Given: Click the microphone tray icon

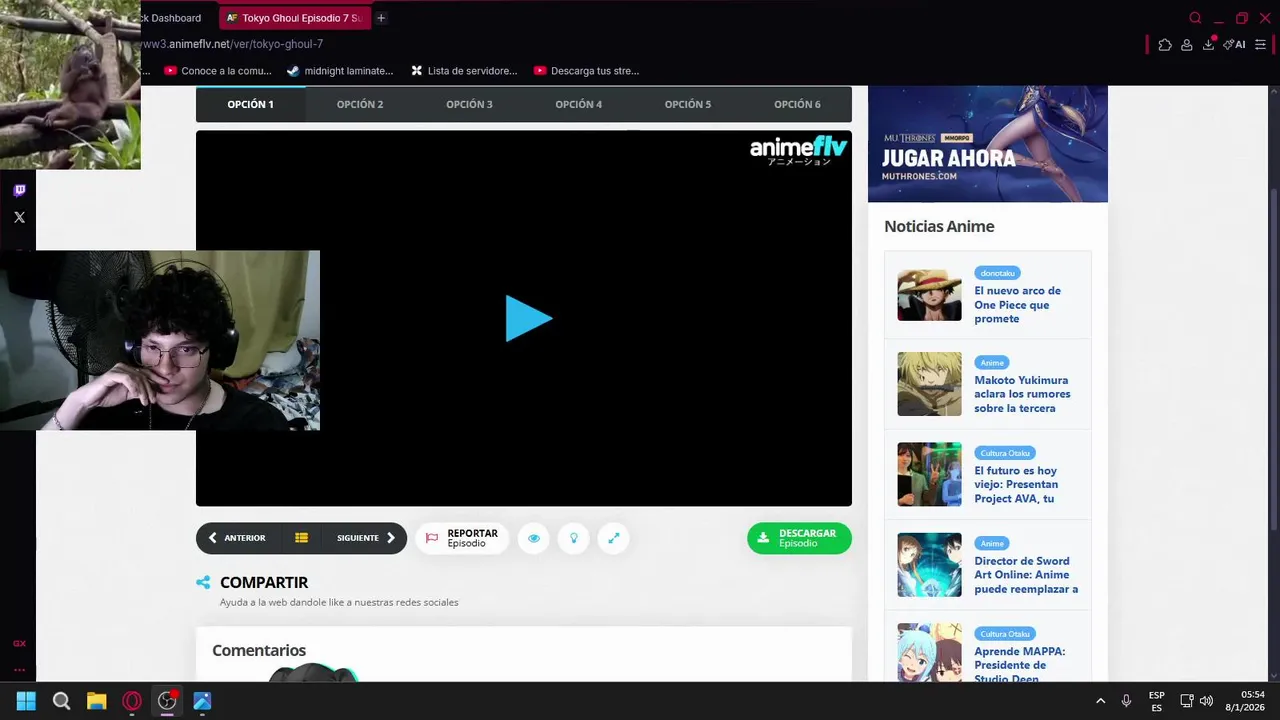Looking at the screenshot, I should coord(1126,701).
